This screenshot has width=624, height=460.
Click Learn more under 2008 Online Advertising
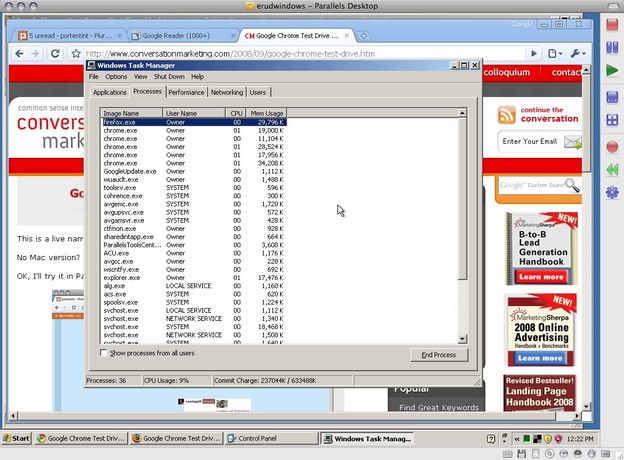pyautogui.click(x=540, y=358)
